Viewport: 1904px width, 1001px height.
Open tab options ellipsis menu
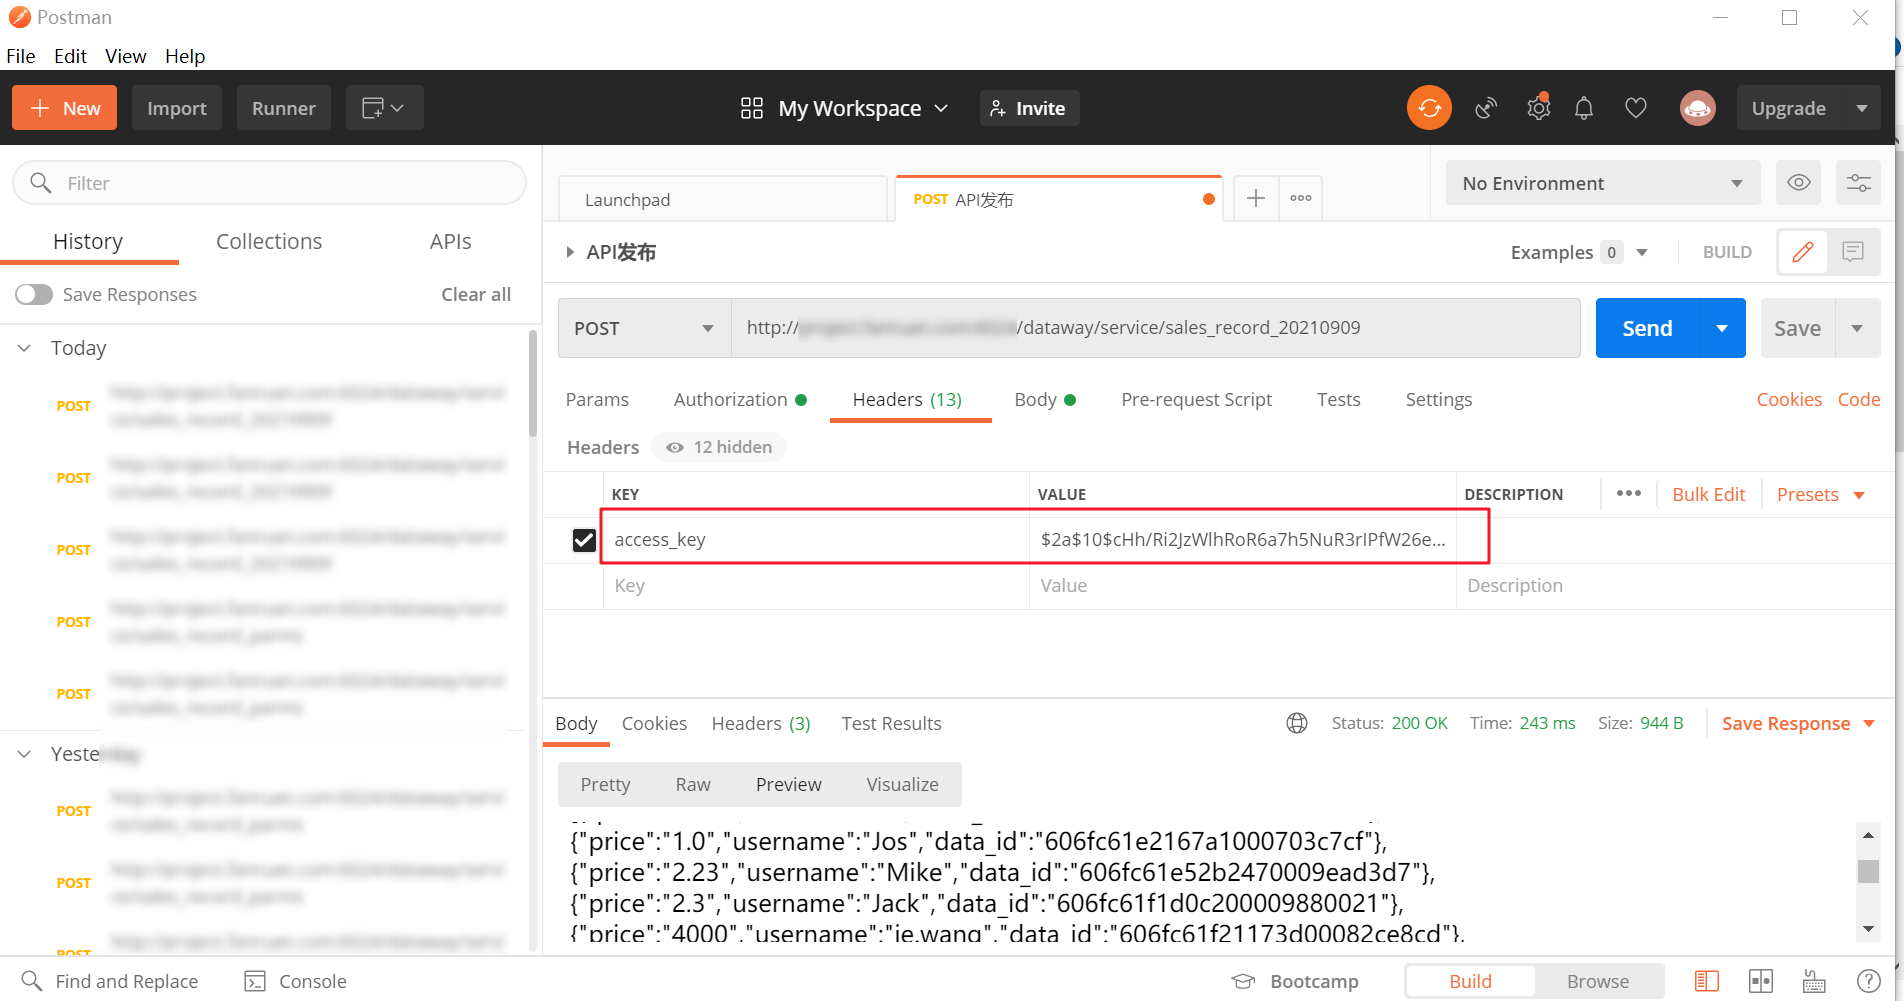point(1301,198)
